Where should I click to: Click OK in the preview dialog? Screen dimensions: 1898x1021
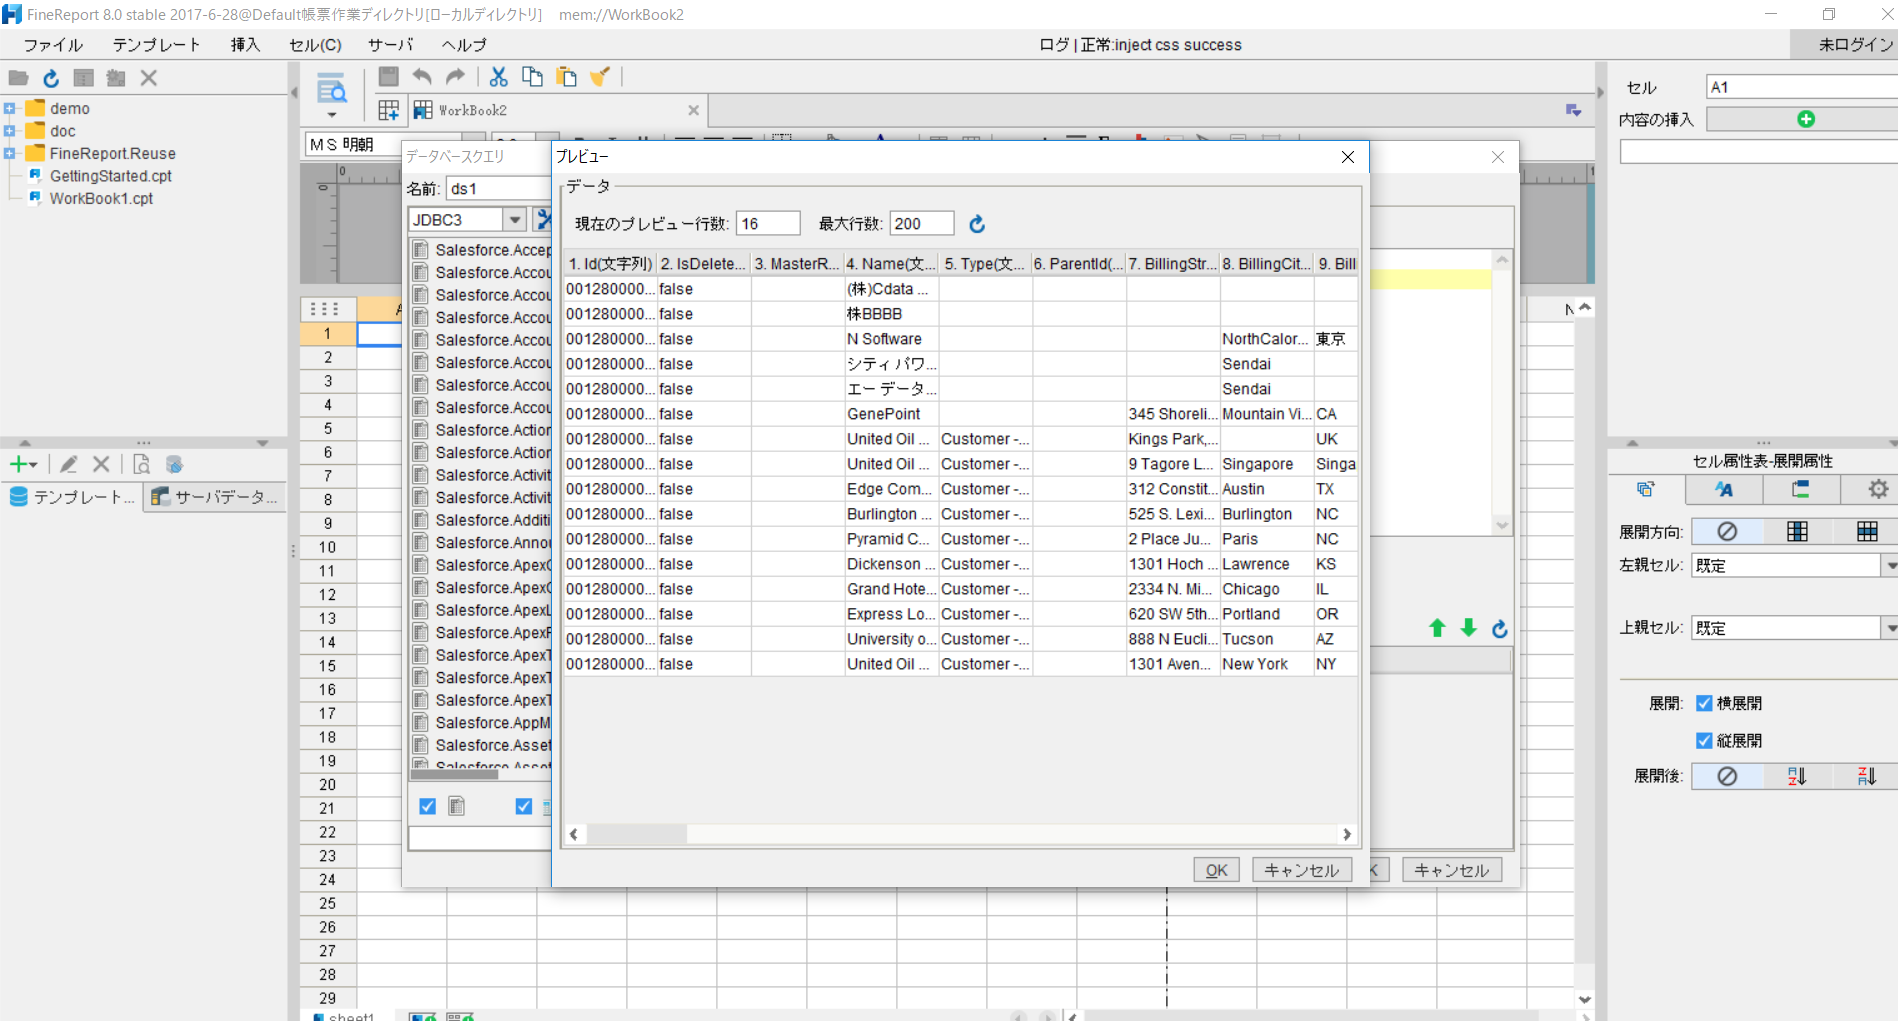[x=1216, y=870]
